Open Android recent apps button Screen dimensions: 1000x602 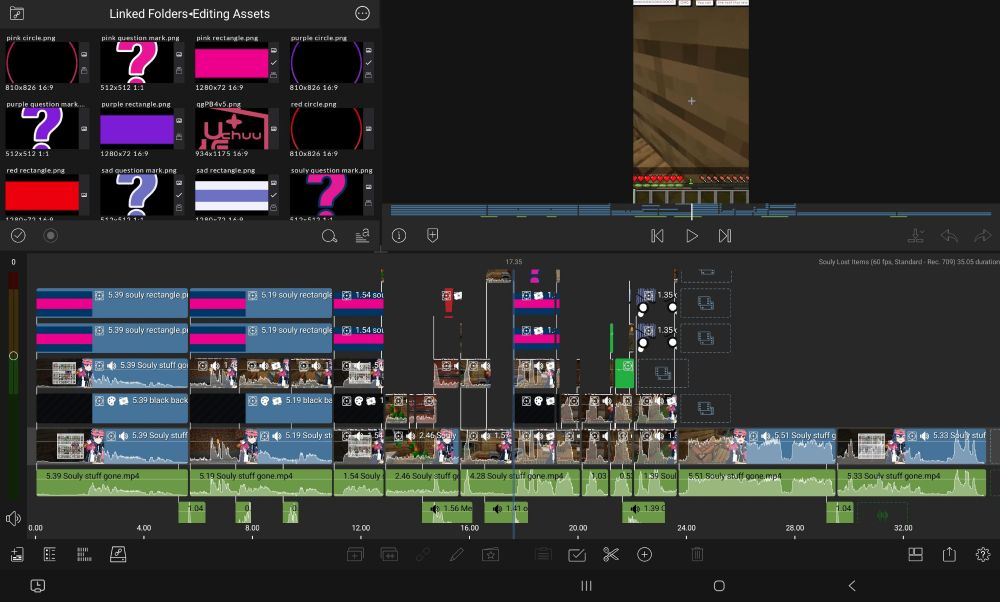586,585
